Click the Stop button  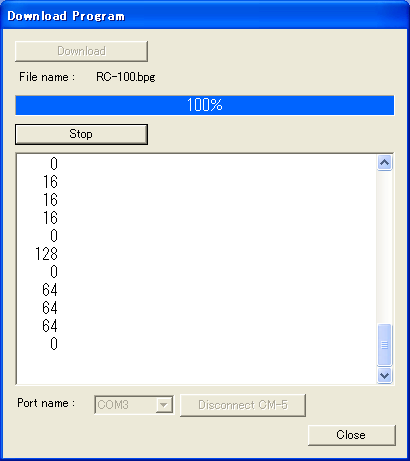[81, 134]
